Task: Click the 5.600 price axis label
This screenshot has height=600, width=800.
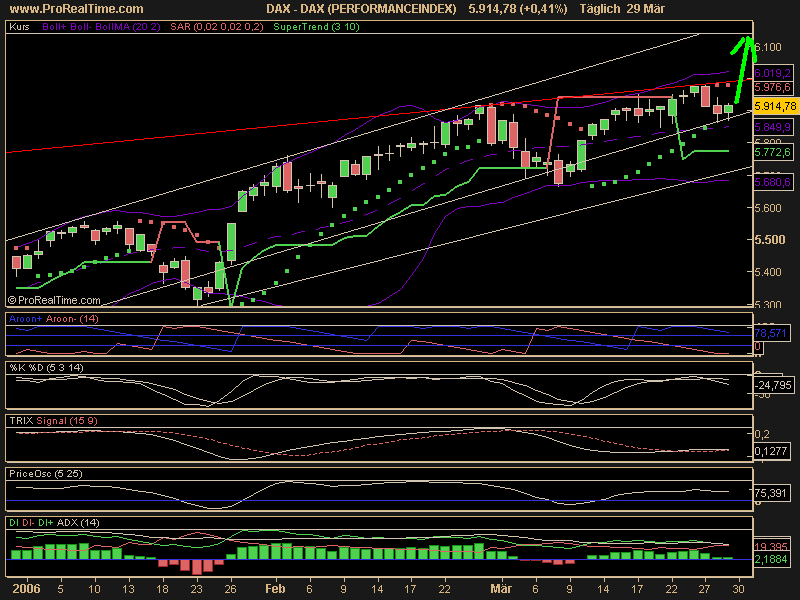Action: (x=768, y=208)
